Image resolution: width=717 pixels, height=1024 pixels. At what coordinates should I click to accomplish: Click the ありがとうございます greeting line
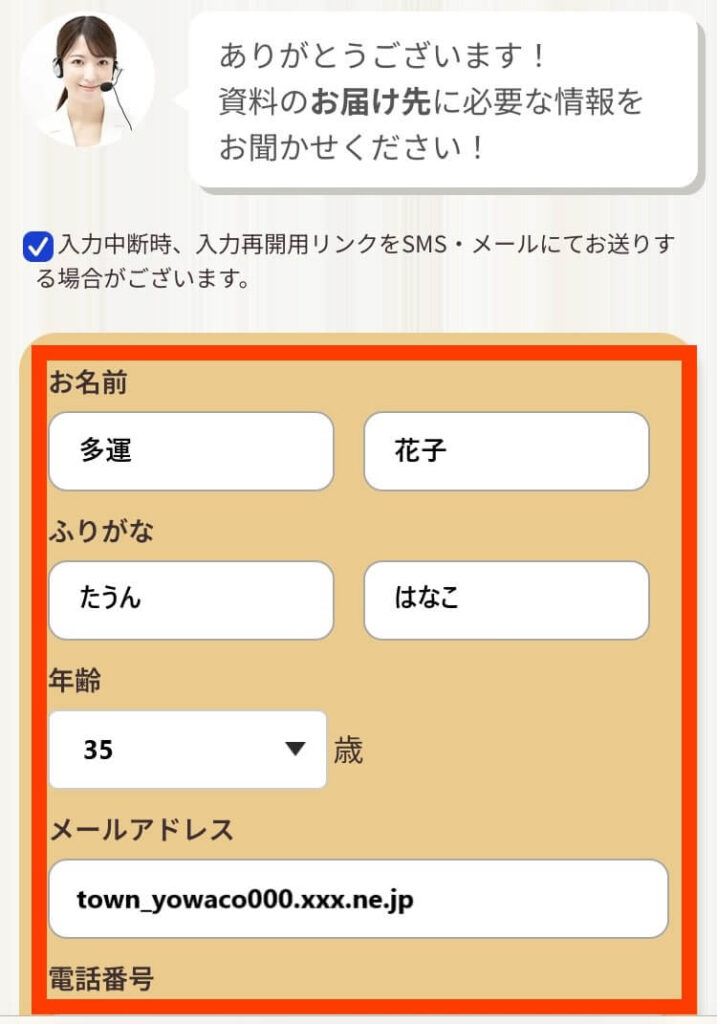pos(383,56)
